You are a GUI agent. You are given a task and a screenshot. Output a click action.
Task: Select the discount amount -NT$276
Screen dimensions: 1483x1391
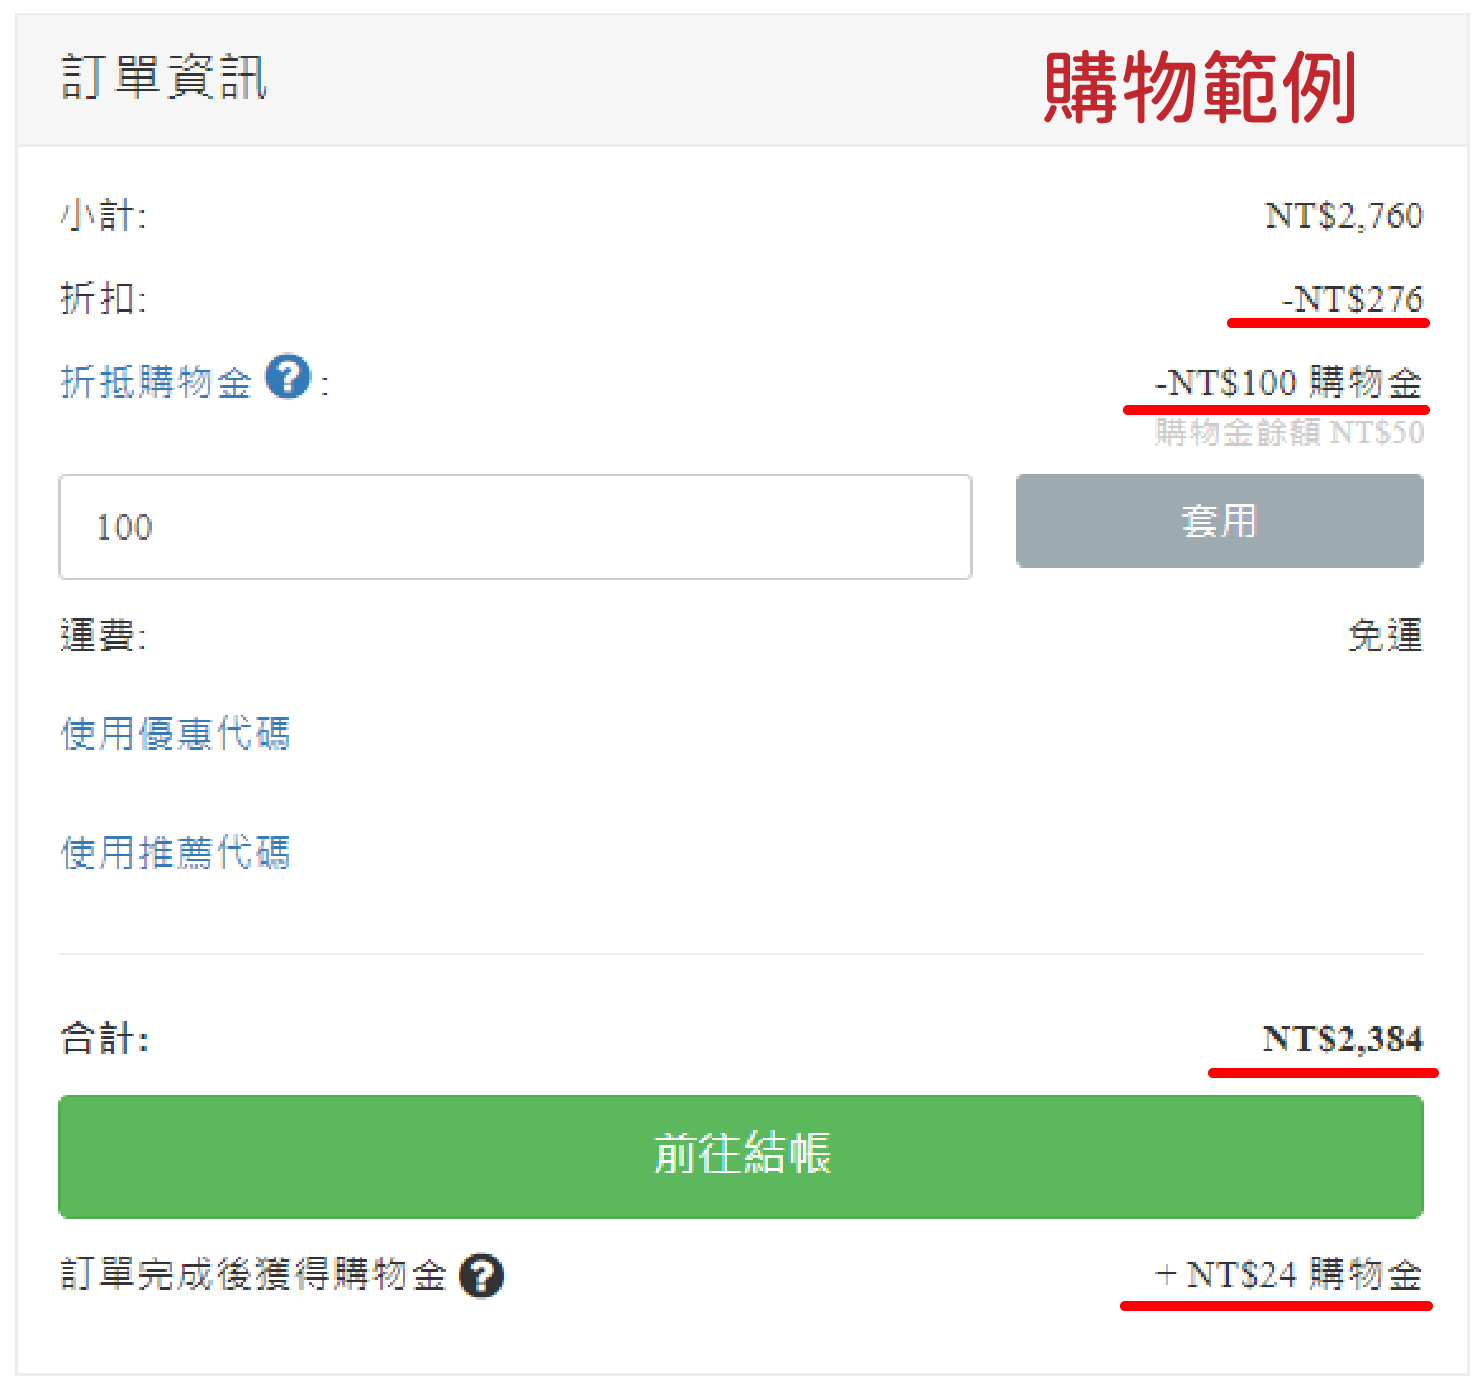tap(1352, 299)
